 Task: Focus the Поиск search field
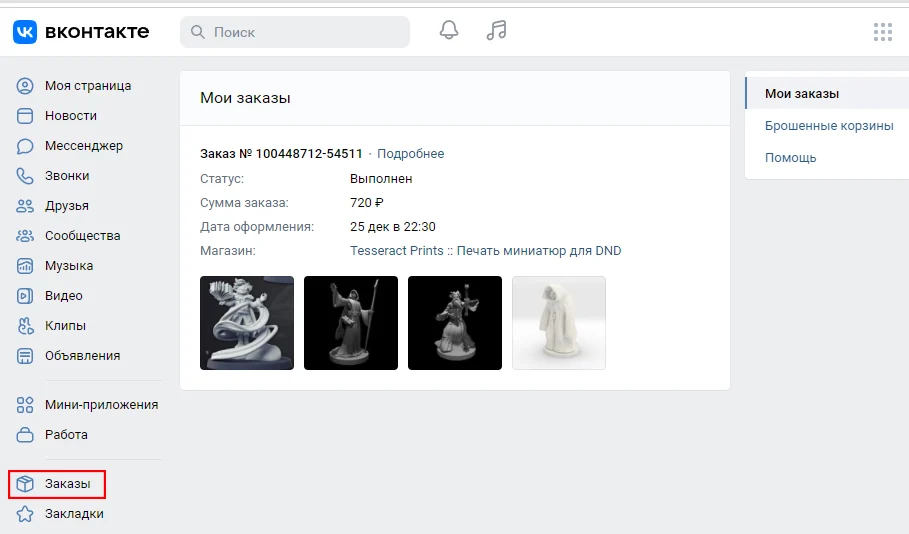click(x=295, y=32)
